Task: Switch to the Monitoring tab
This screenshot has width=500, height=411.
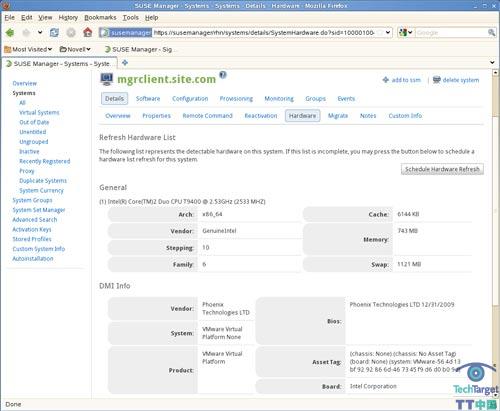Action: point(279,99)
